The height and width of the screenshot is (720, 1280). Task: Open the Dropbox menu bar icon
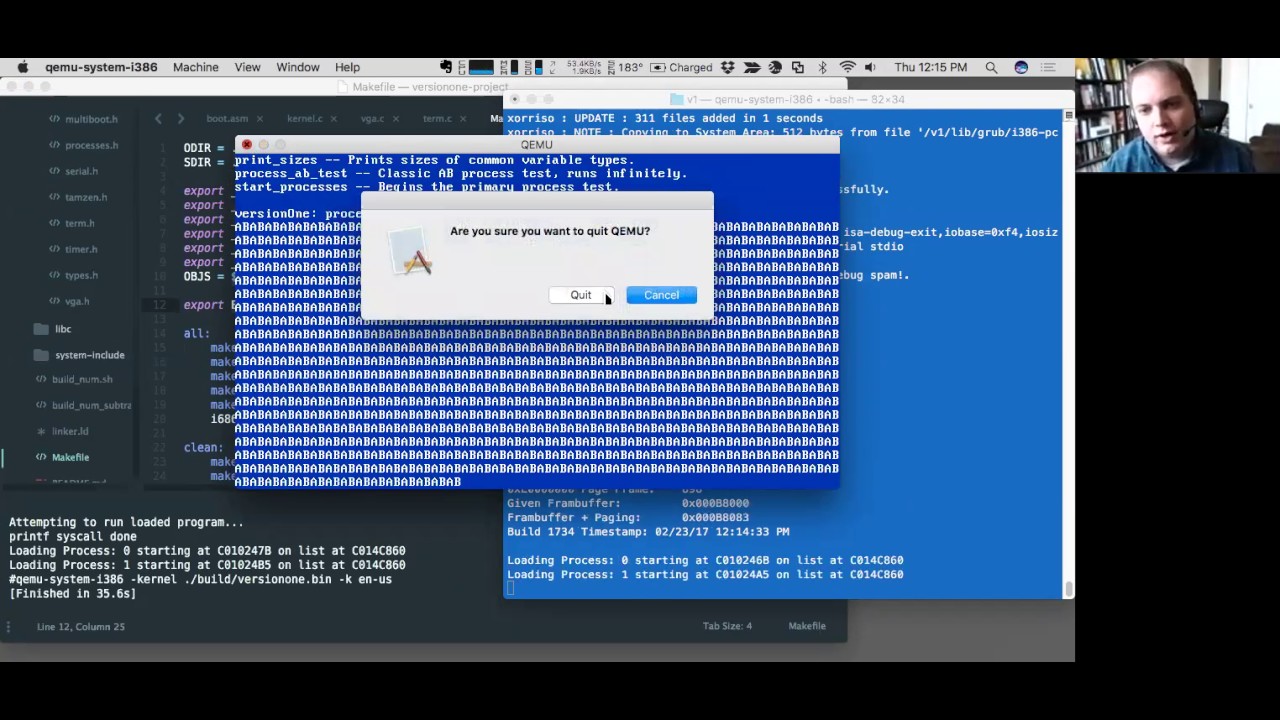tap(728, 67)
